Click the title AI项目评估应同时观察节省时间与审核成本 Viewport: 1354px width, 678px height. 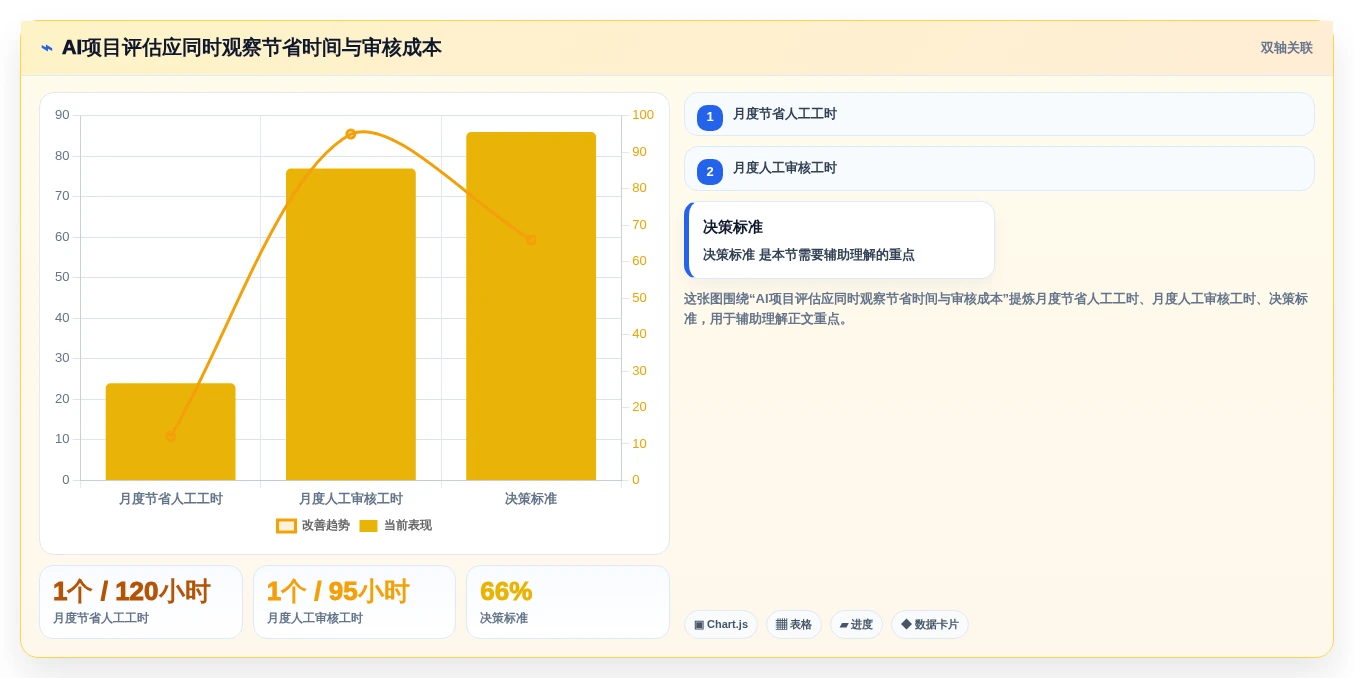click(x=252, y=48)
